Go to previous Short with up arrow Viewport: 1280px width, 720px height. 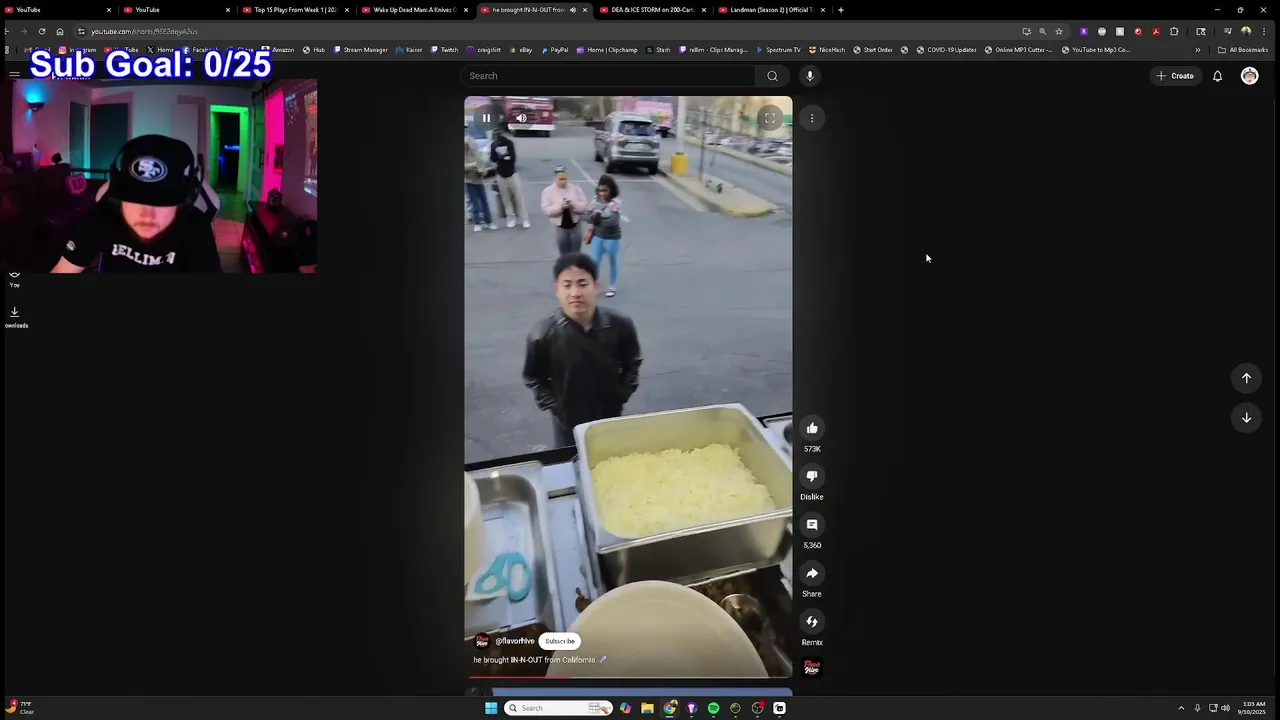click(1246, 378)
